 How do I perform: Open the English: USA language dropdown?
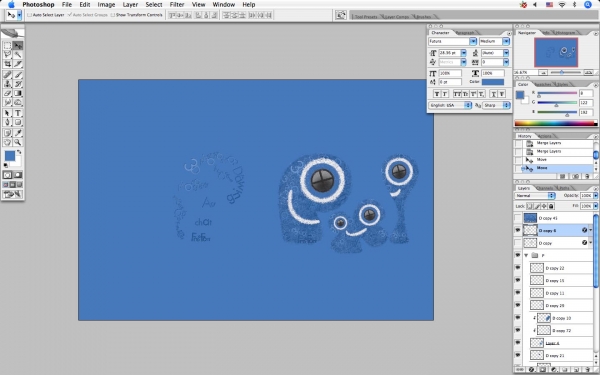click(450, 105)
